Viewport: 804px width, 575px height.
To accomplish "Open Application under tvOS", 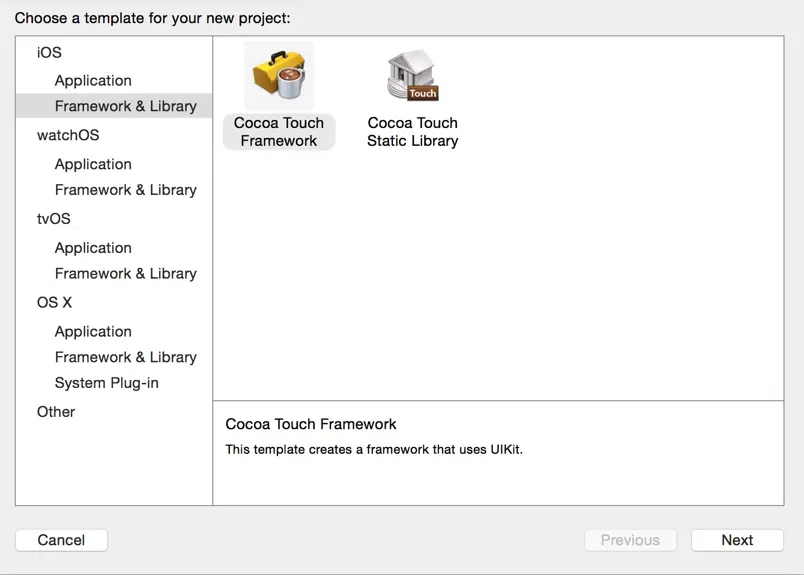I will pos(93,248).
